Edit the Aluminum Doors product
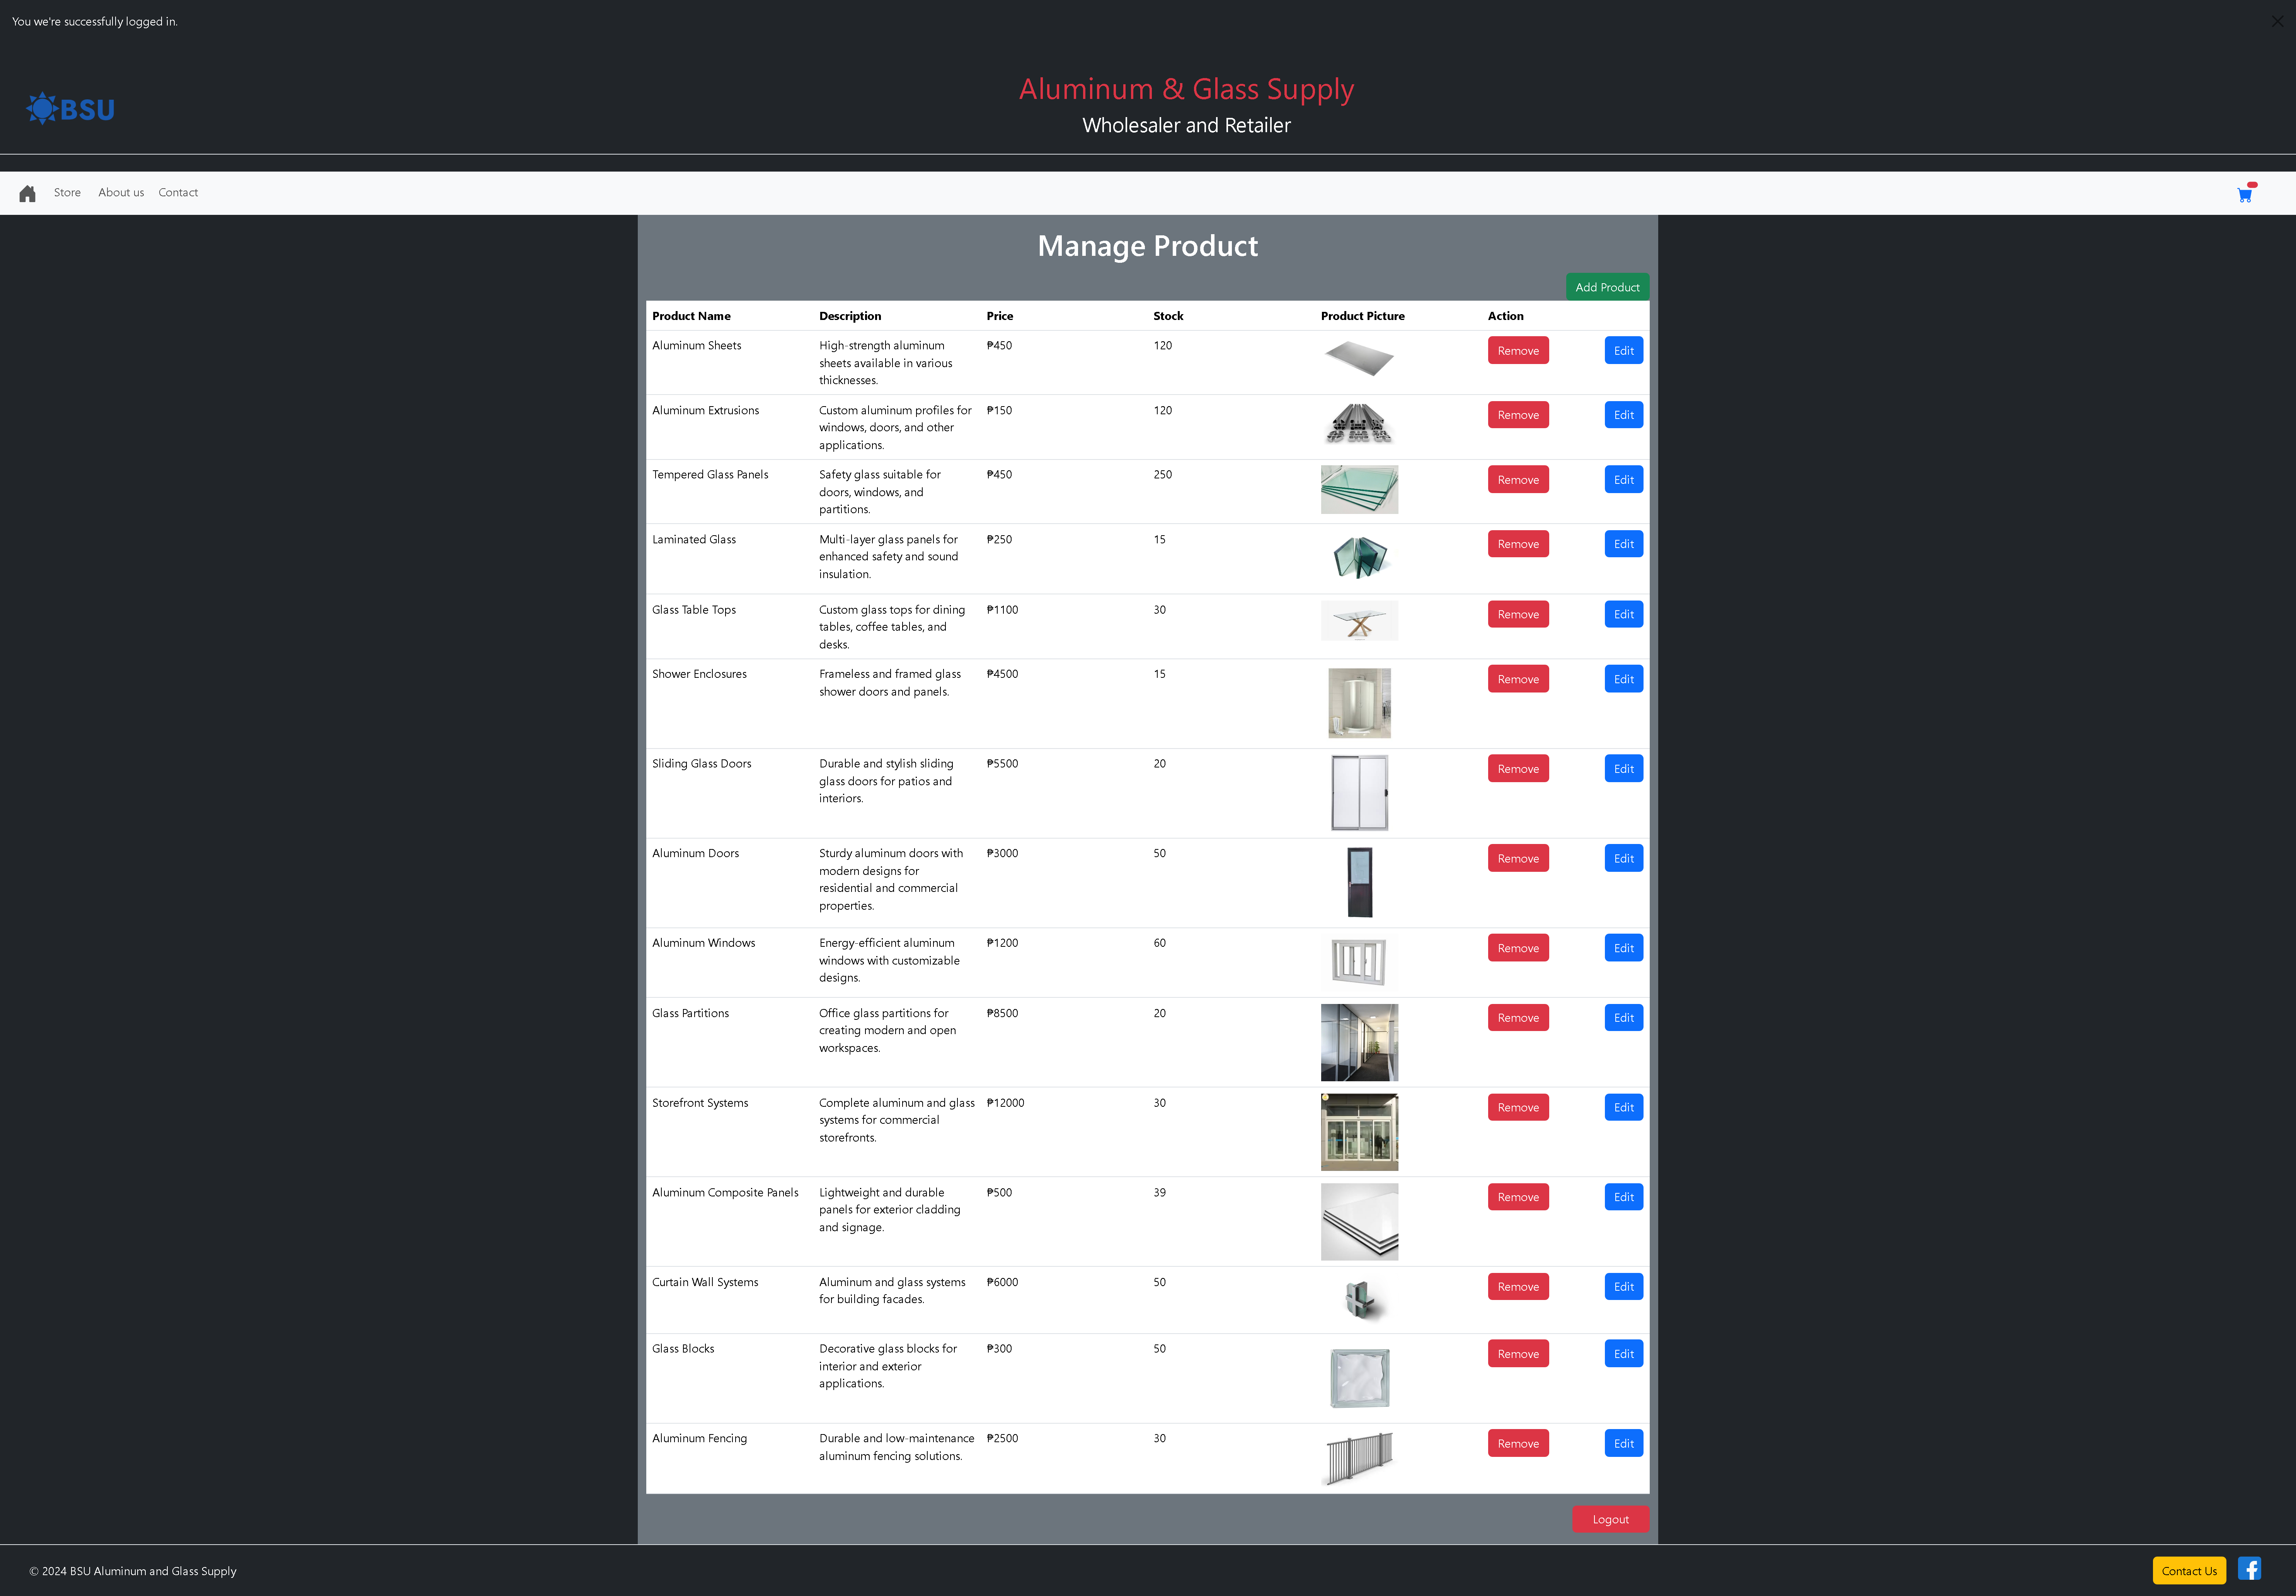This screenshot has width=2296, height=1596. coord(1624,858)
